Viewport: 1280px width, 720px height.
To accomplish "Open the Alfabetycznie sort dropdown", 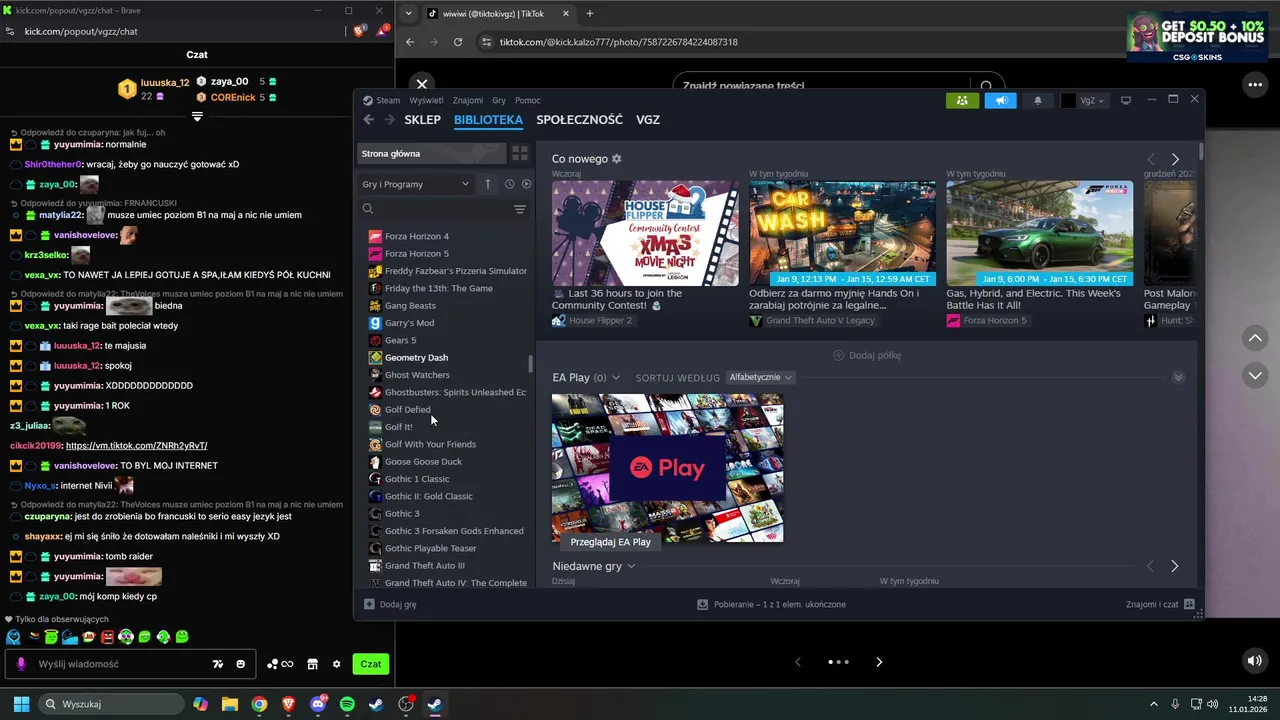I will (x=761, y=377).
